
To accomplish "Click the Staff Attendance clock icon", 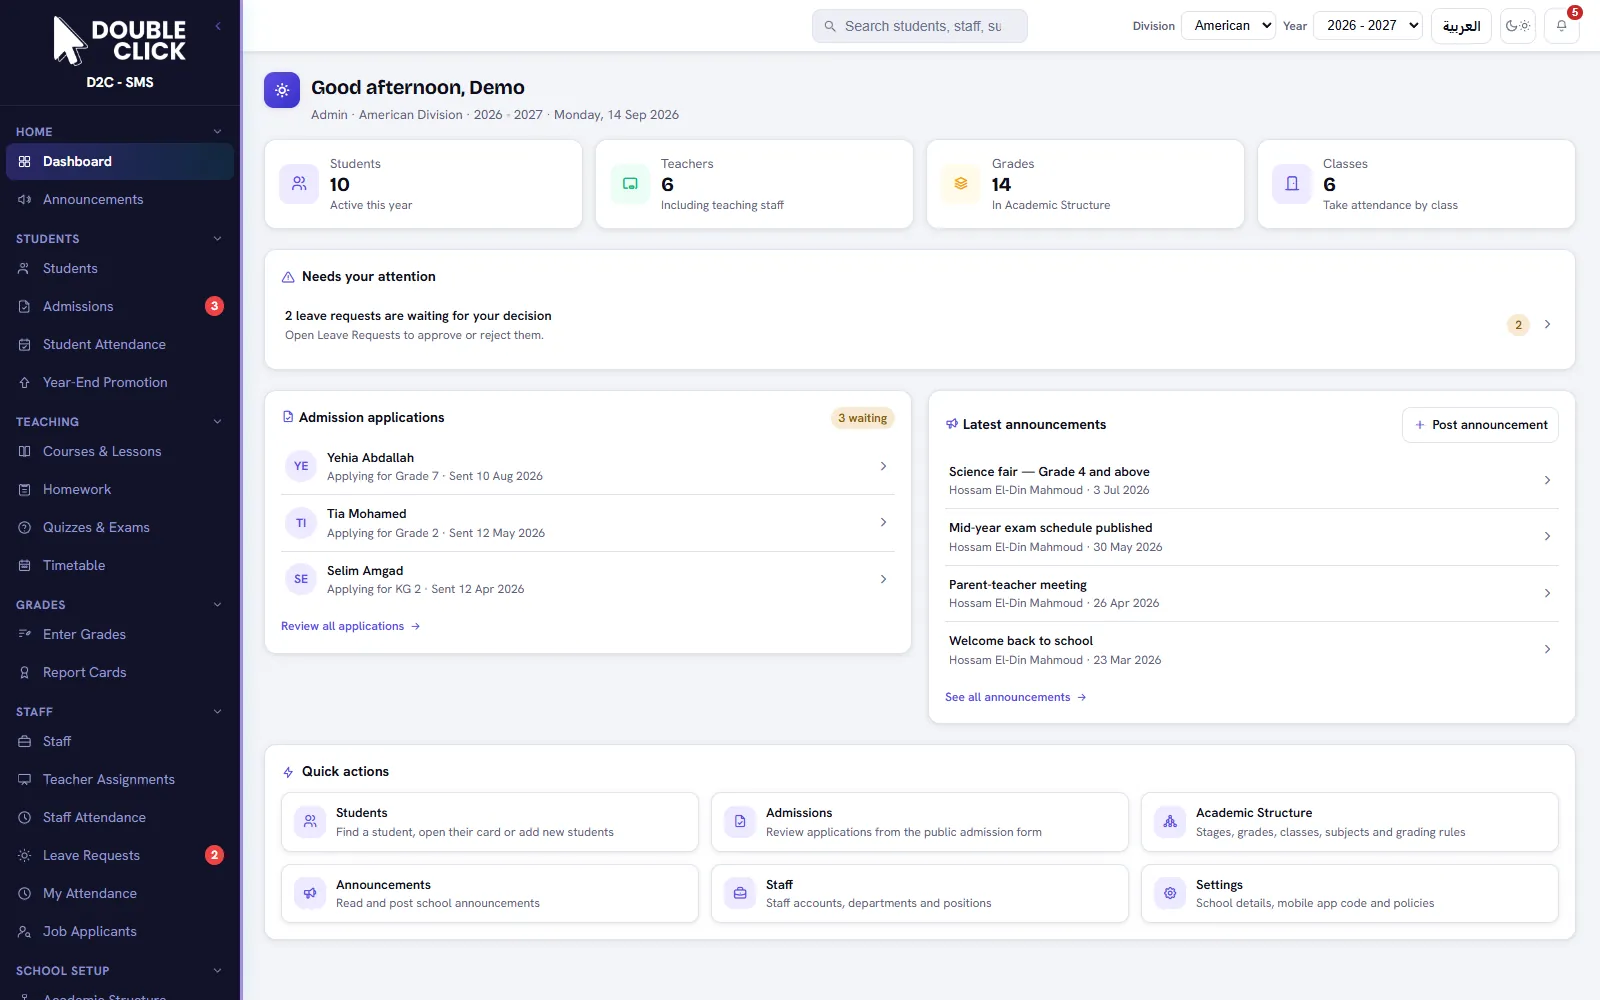I will coord(24,817).
